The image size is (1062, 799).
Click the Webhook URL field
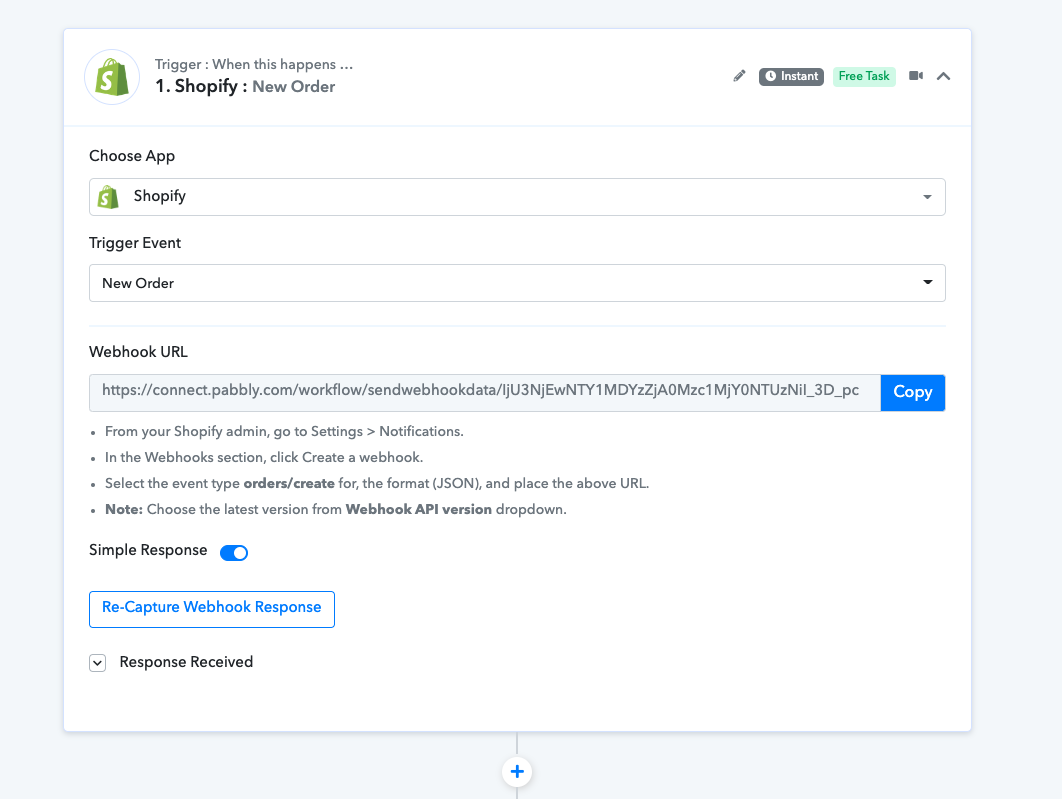click(x=485, y=393)
